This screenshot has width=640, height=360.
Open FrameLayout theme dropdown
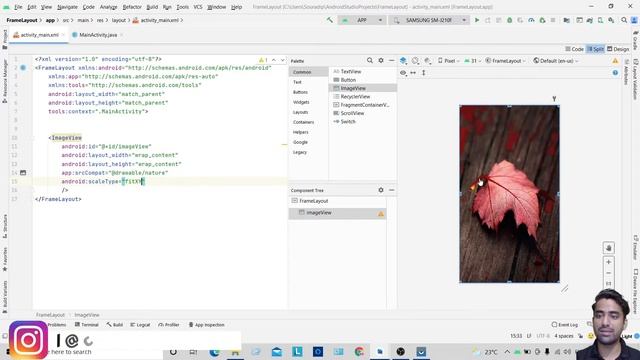(x=506, y=61)
